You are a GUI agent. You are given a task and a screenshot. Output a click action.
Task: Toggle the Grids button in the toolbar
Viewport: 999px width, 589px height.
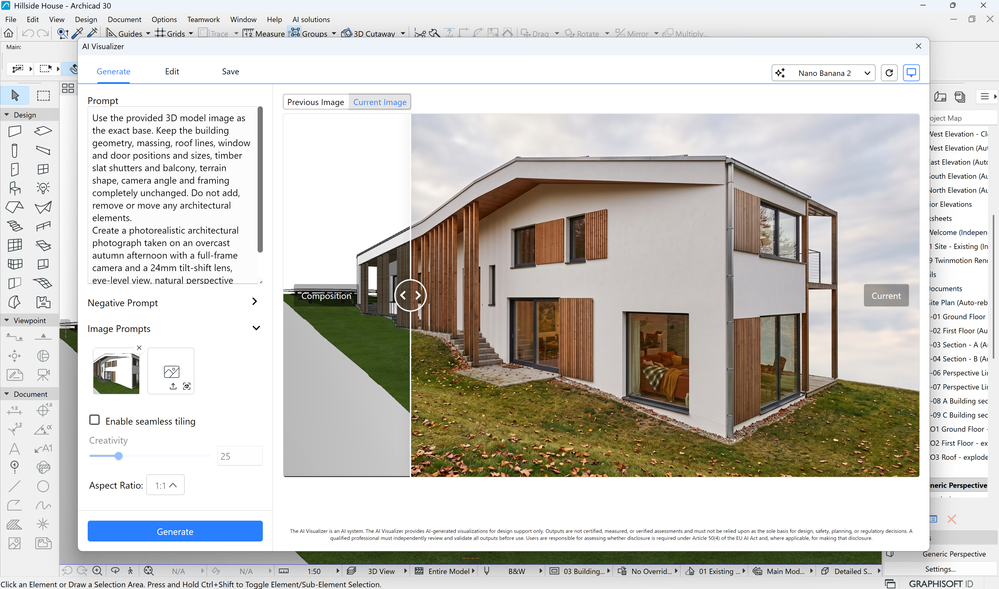click(x=169, y=33)
